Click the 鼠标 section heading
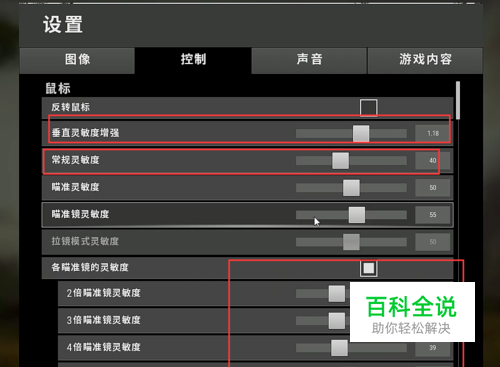The width and height of the screenshot is (500, 367). (58, 89)
